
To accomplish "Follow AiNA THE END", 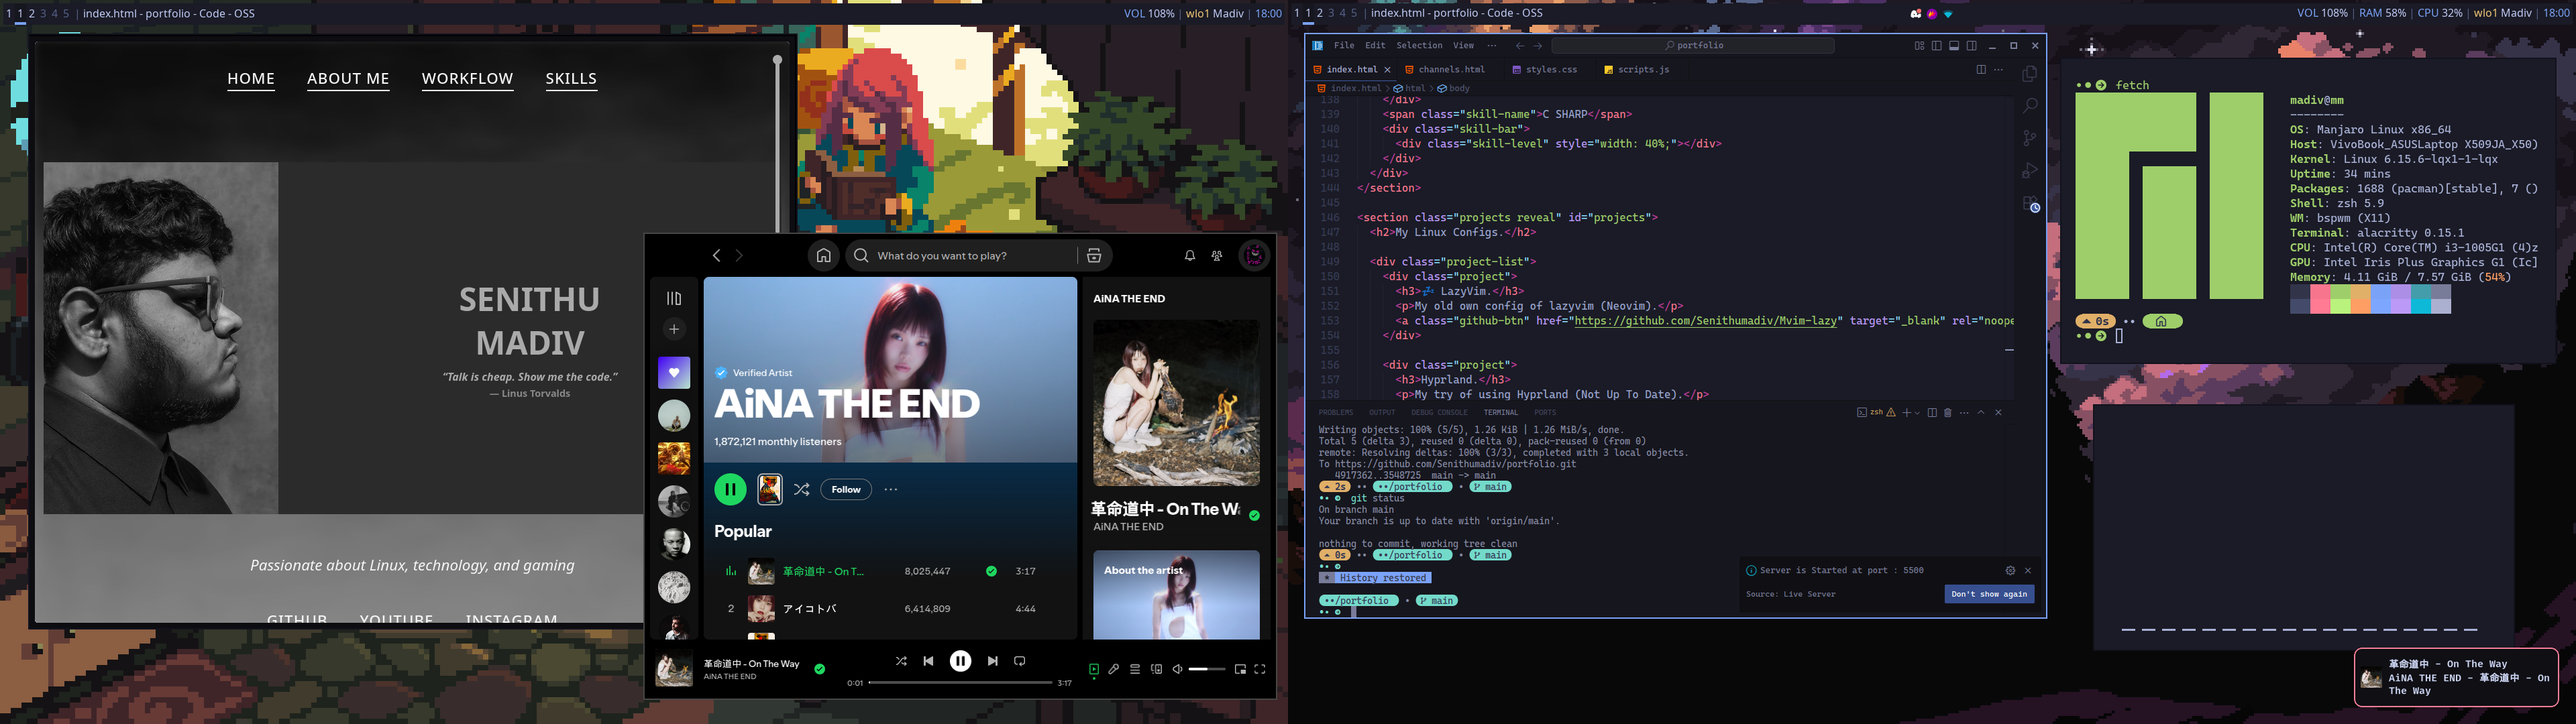I will coord(846,489).
